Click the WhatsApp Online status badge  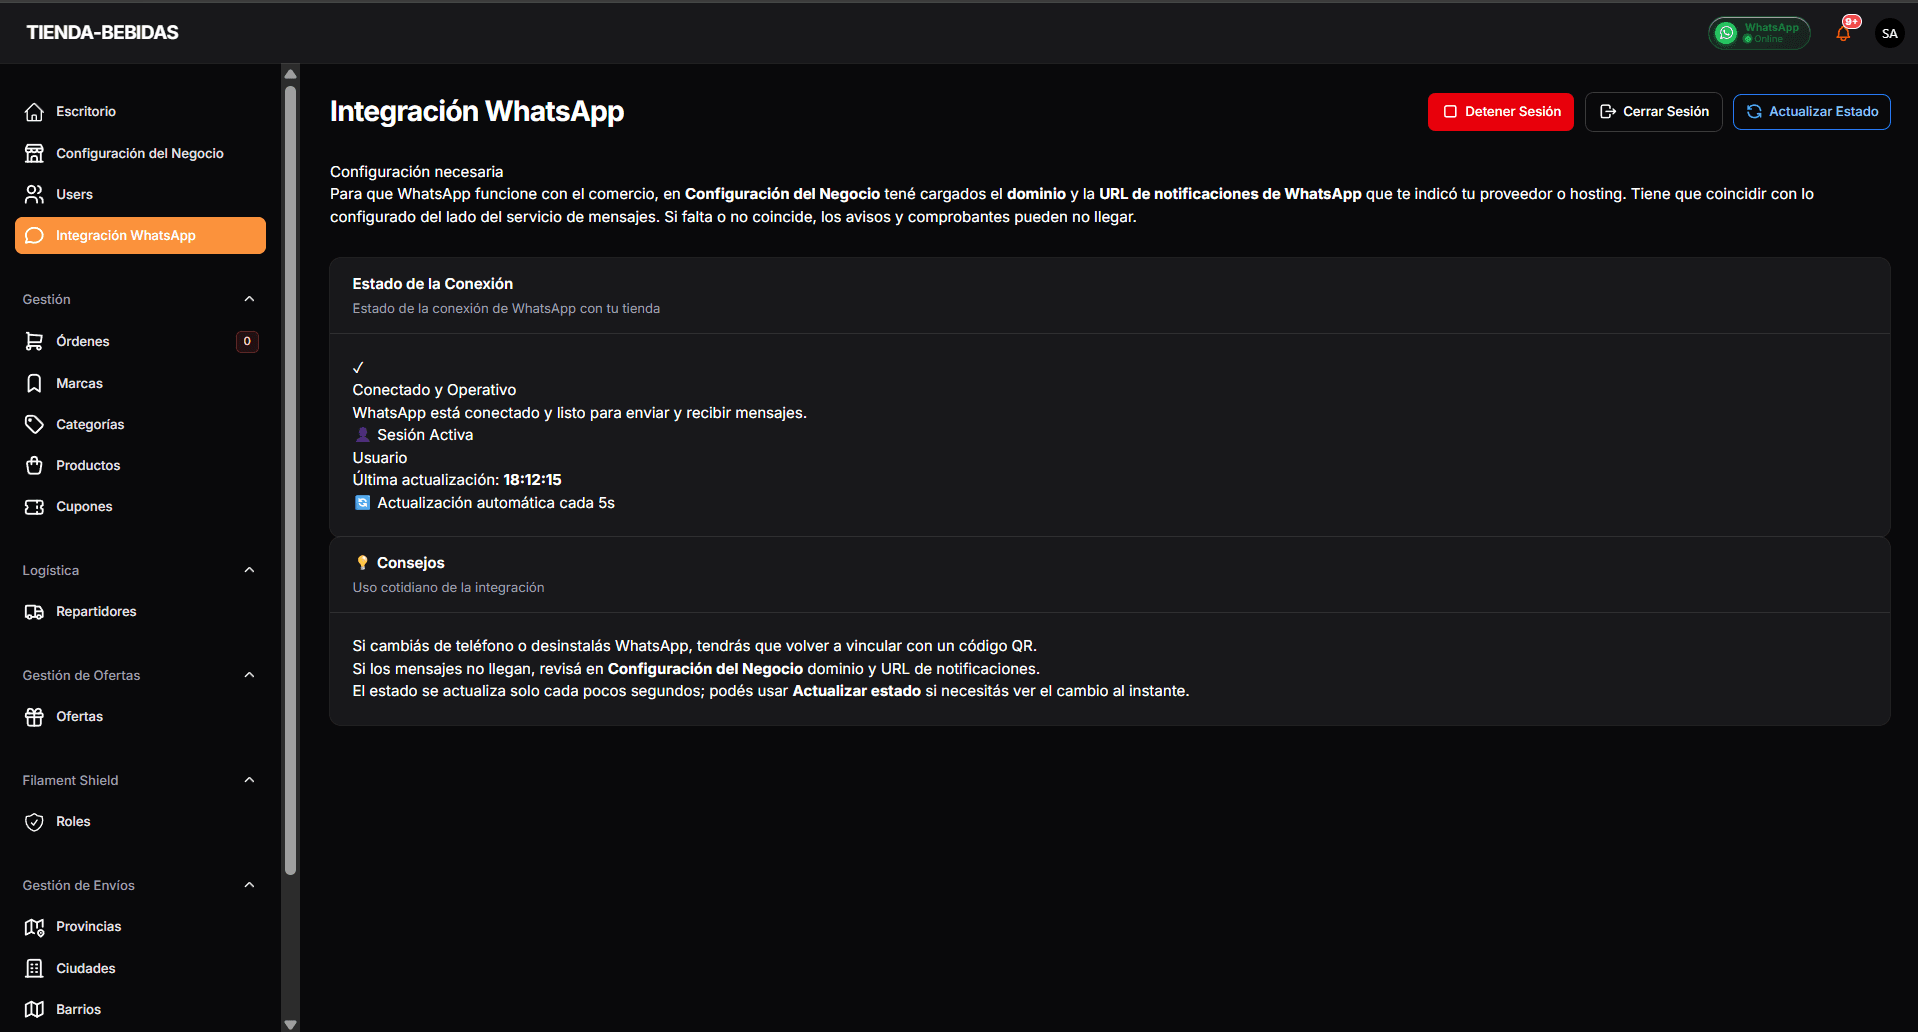(x=1758, y=32)
